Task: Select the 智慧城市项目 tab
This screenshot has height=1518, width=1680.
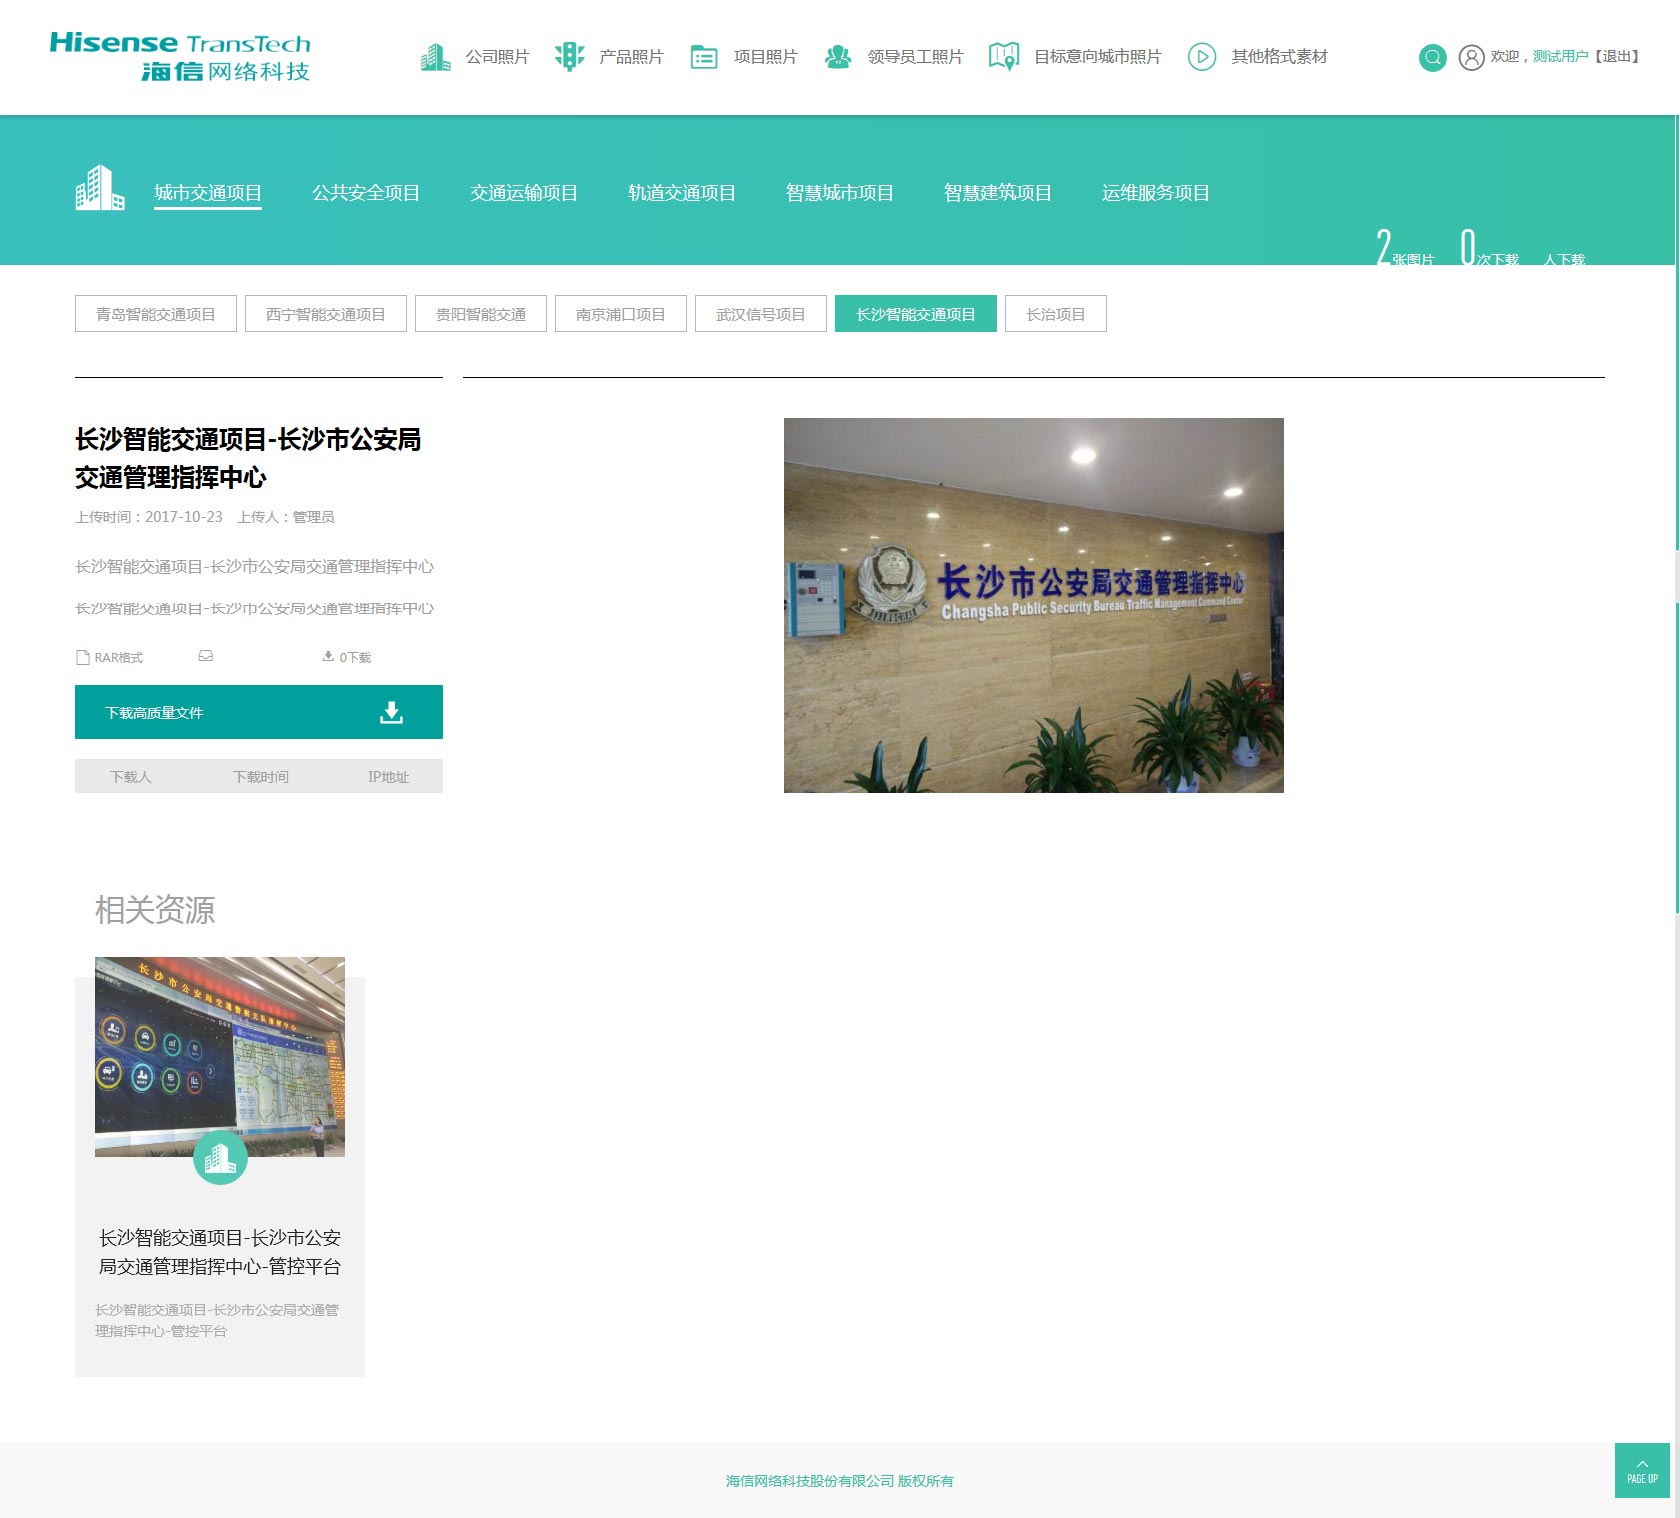Action: pyautogui.click(x=840, y=193)
